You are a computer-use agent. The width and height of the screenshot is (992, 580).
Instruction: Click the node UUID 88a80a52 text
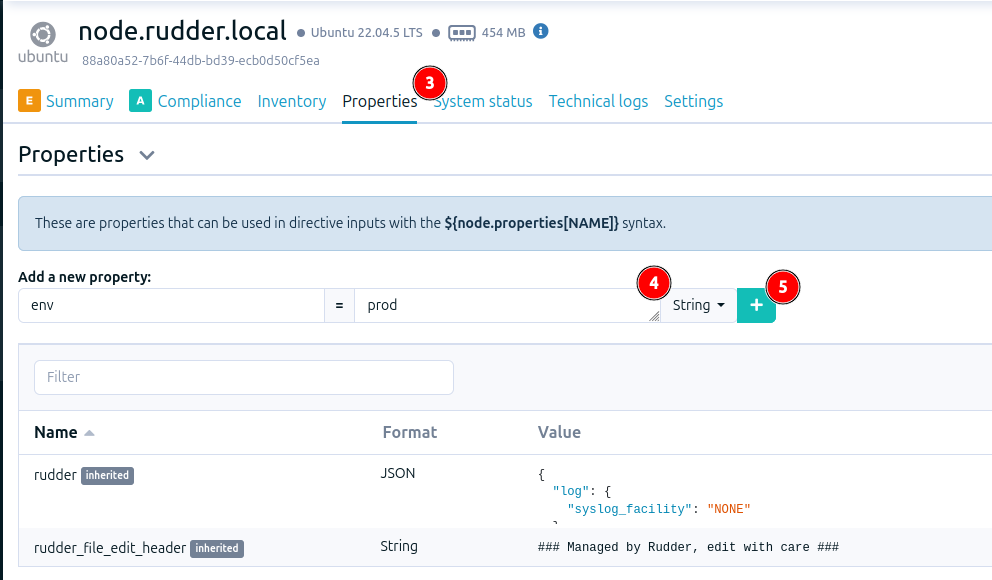[201, 61]
